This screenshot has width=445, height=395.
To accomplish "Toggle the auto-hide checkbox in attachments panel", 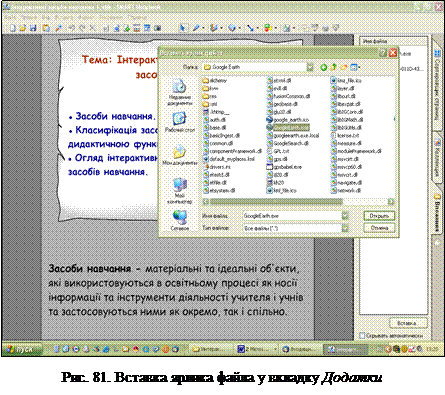I will point(362,335).
